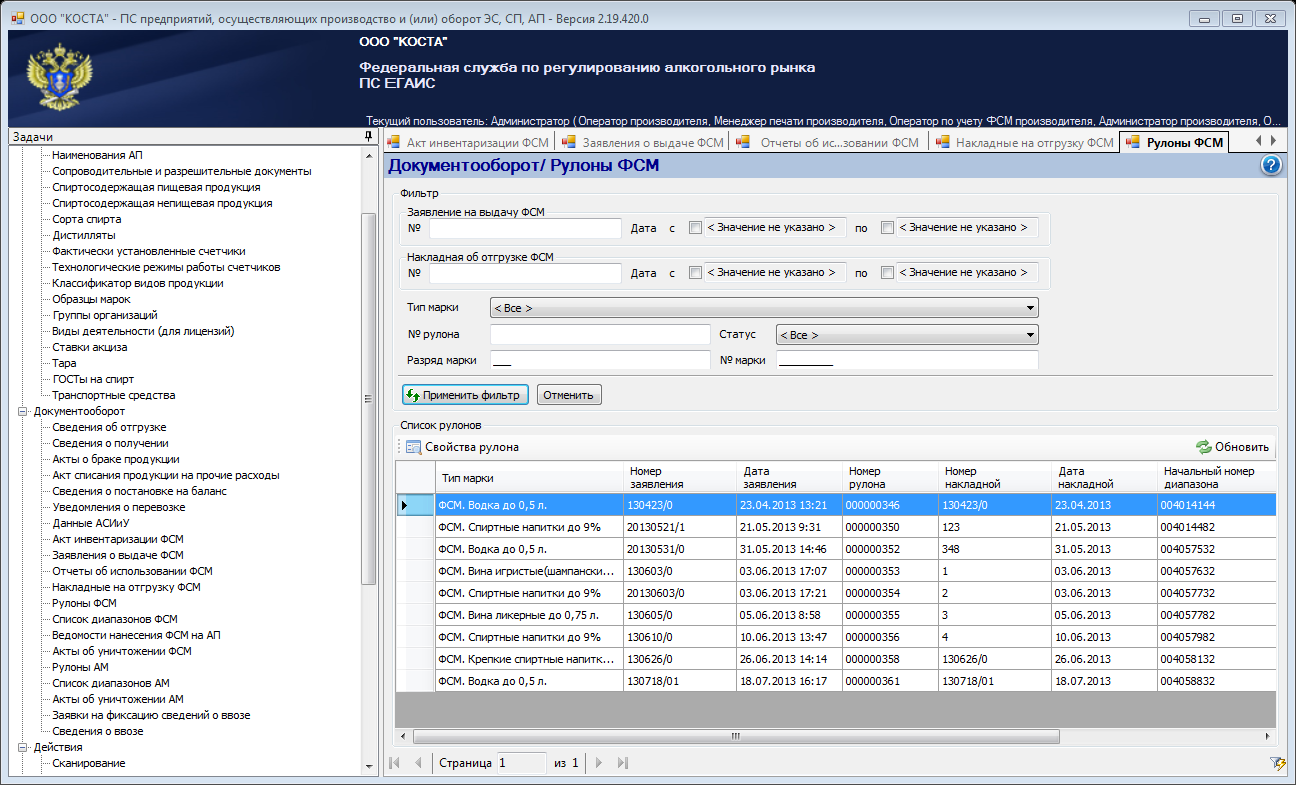This screenshot has width=1296, height=785.
Task: Click the filter icon at bottom right corner
Action: (x=1276, y=763)
